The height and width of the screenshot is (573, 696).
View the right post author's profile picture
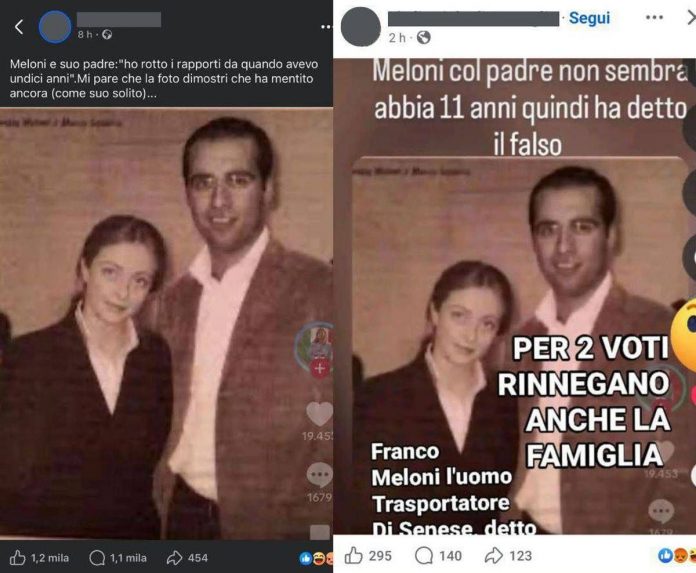point(361,27)
